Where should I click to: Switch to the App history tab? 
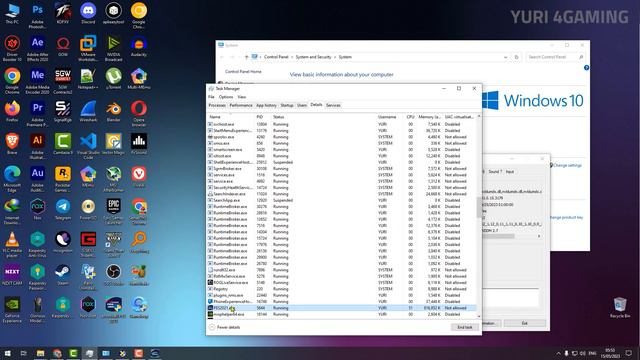[x=266, y=105]
